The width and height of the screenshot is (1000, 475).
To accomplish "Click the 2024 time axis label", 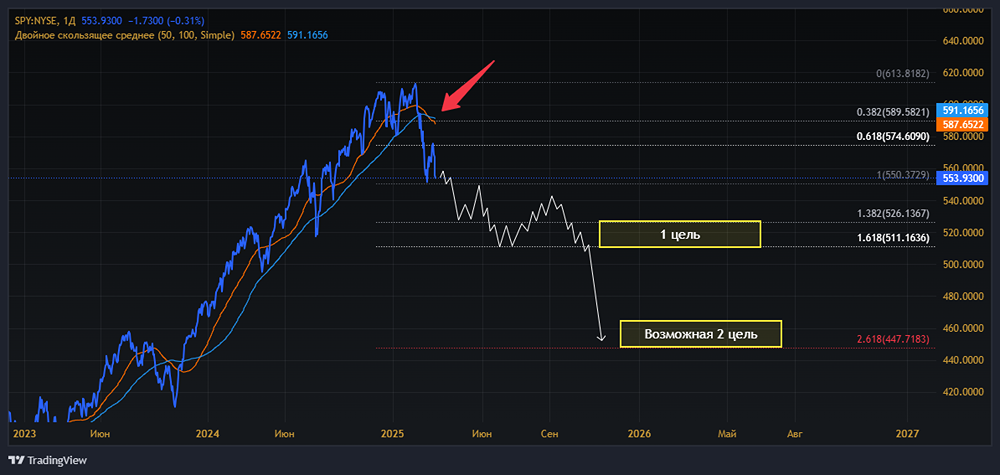I will (208, 434).
